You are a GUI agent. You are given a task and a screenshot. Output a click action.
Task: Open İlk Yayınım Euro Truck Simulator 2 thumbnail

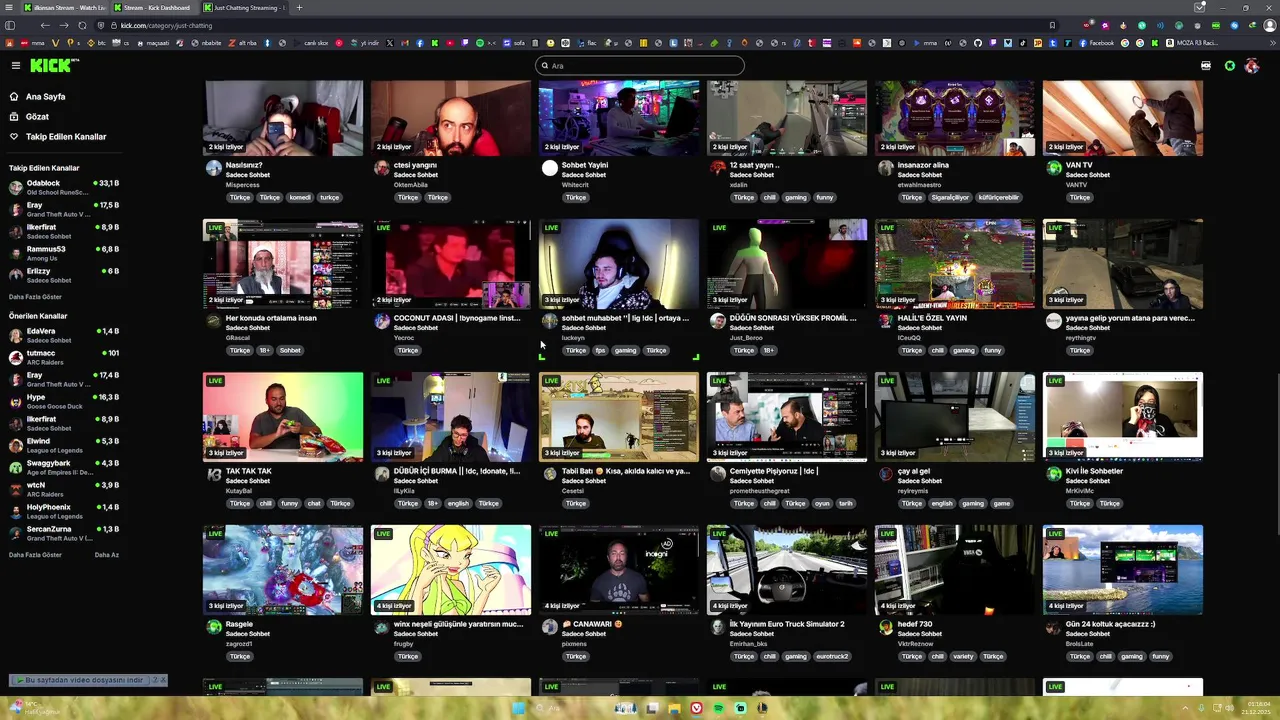point(787,569)
